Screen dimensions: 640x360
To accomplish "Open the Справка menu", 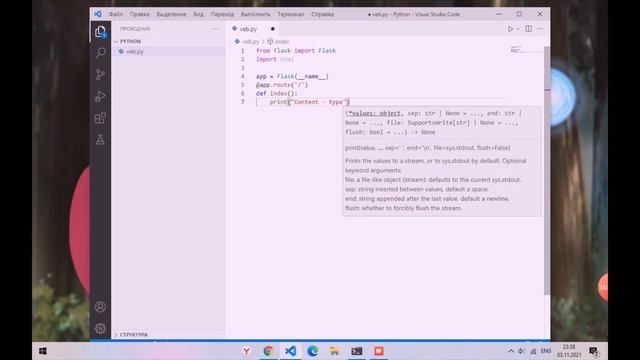I will [322, 14].
